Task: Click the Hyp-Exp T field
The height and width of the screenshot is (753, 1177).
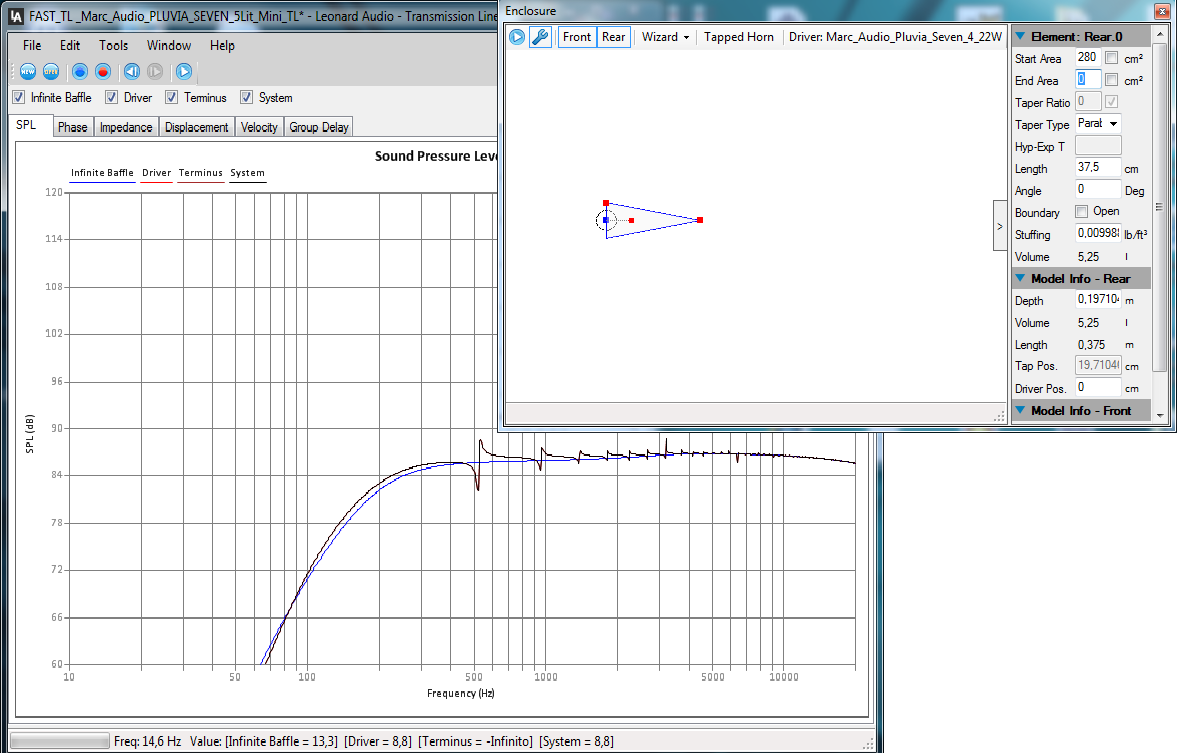Action: [1098, 146]
